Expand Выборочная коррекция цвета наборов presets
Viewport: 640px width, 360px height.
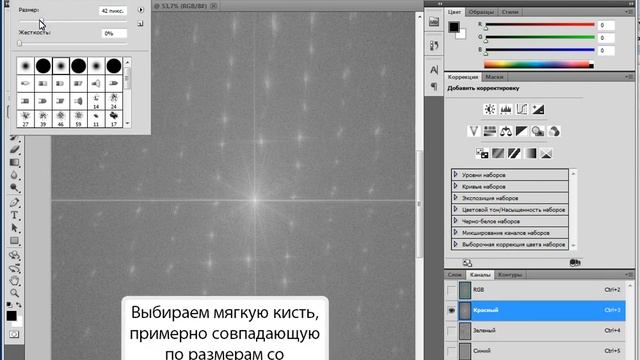[x=456, y=244]
